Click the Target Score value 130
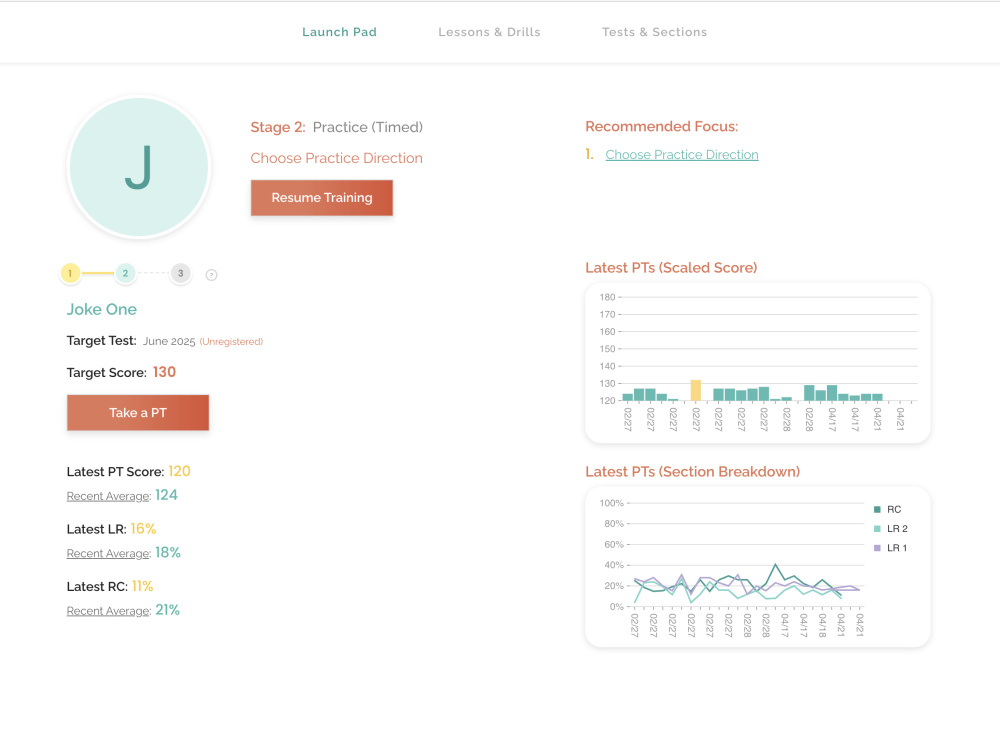Screen dimensions: 1000x750 pos(165,372)
